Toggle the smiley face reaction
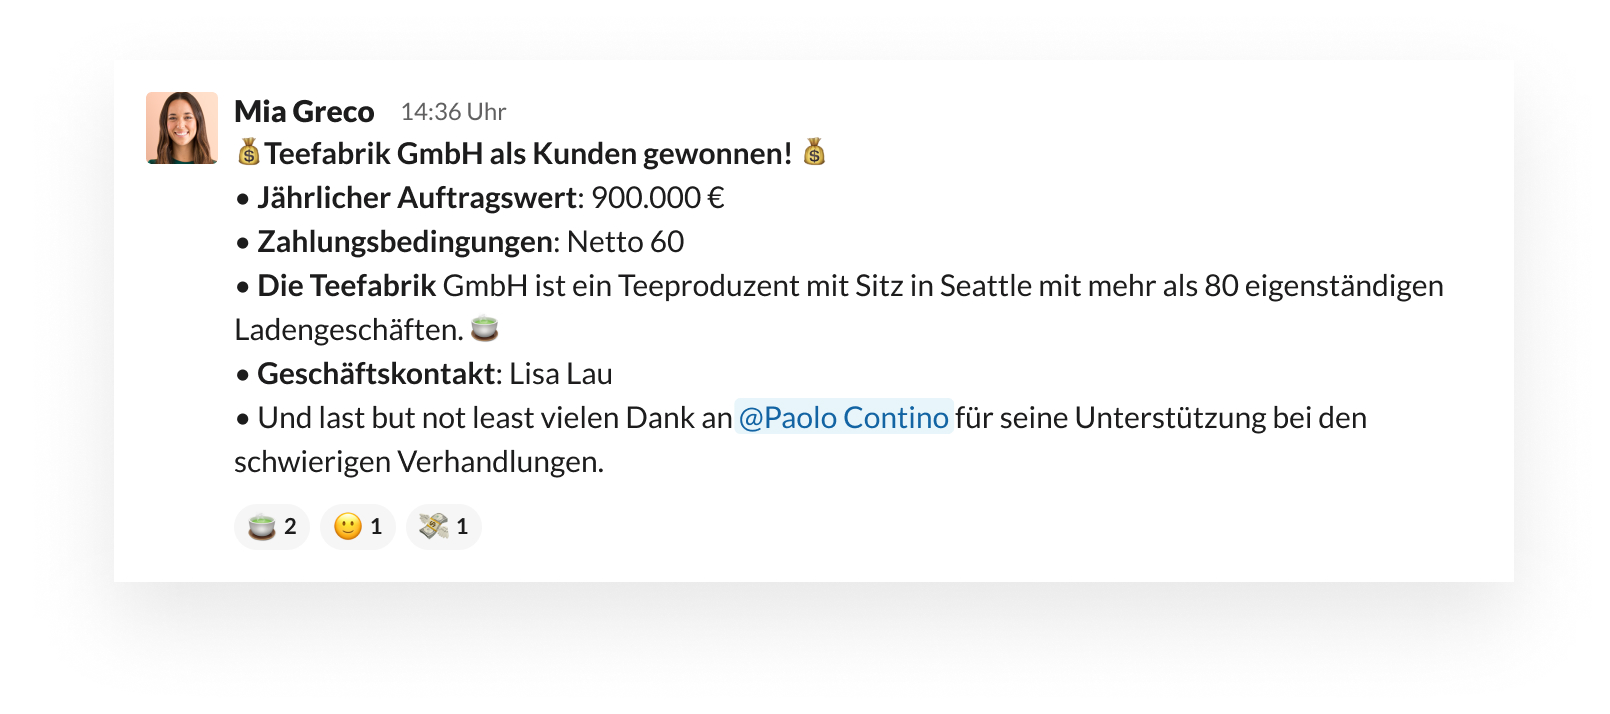Image resolution: width=1610 pixels, height=714 pixels. 358,526
